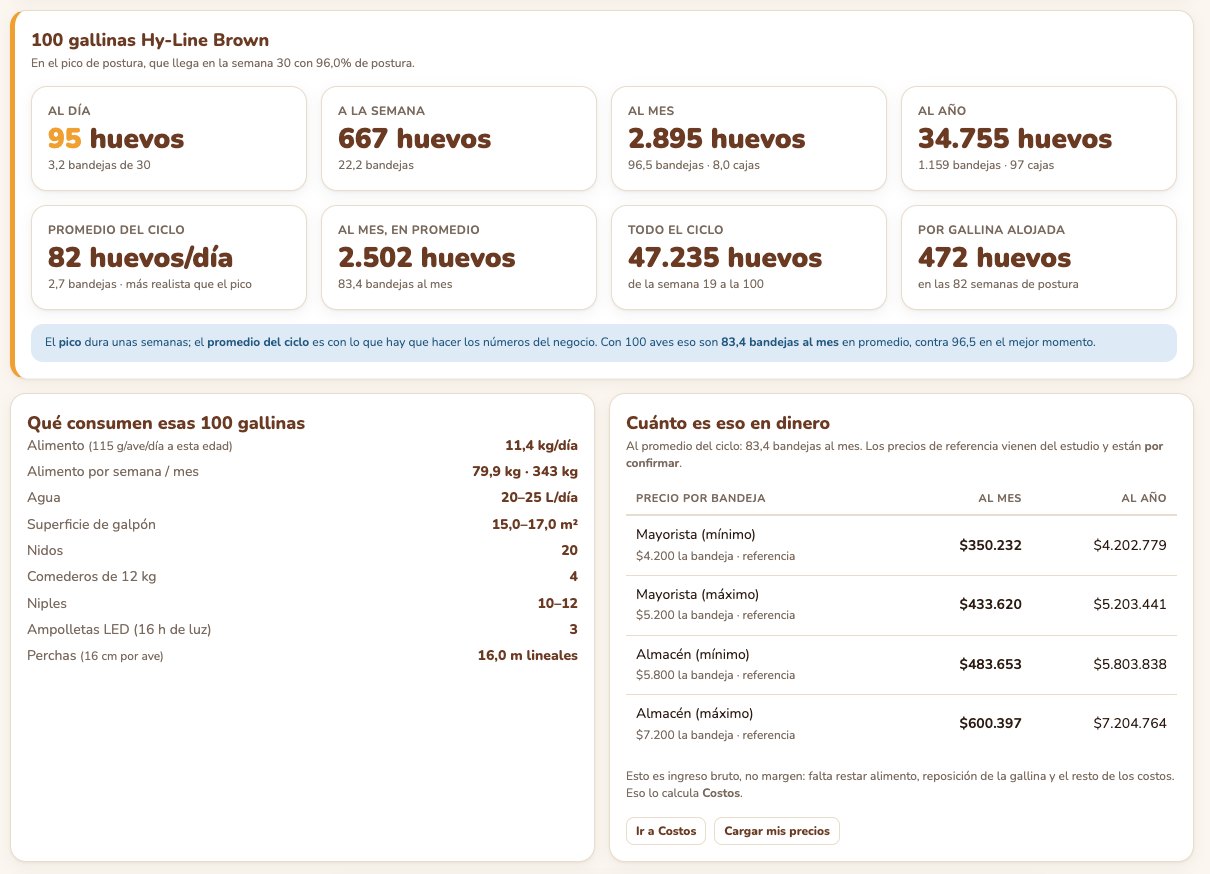Click the 'Alimento por semana / mes' label
The height and width of the screenshot is (874, 1210).
(113, 471)
